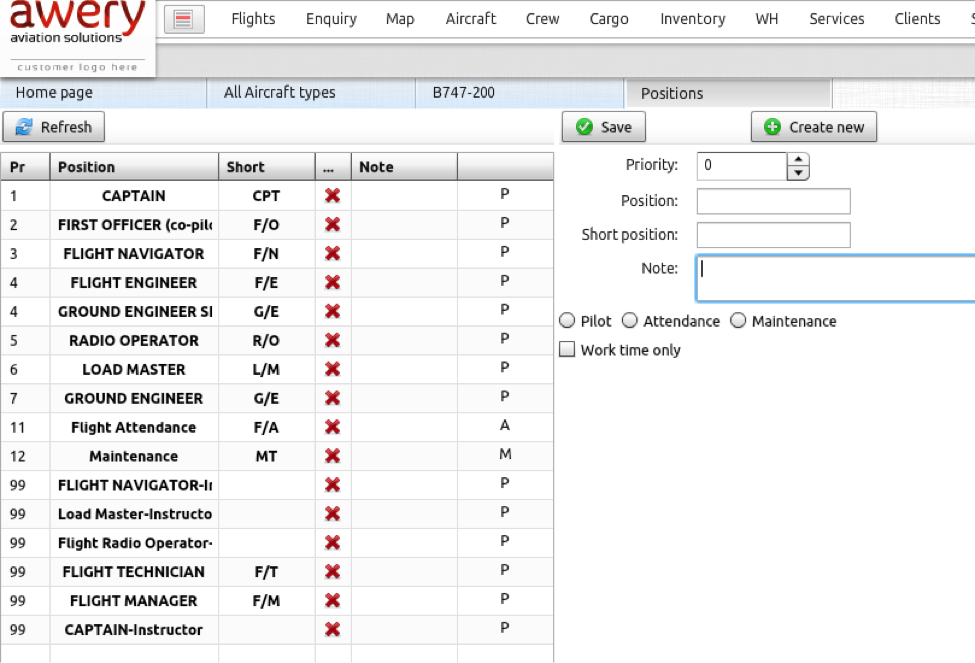Enable the Work time only checkbox

pyautogui.click(x=568, y=350)
